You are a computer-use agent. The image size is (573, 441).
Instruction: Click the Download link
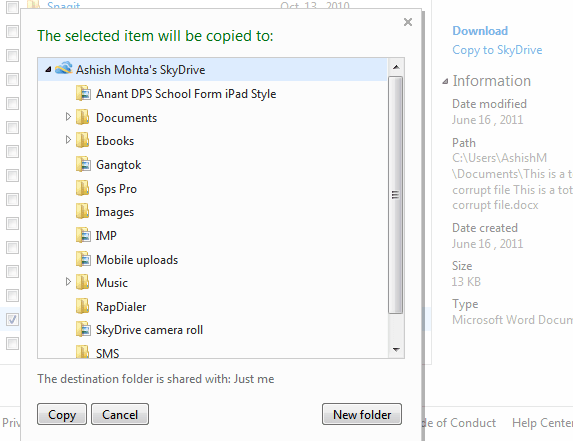tap(480, 31)
